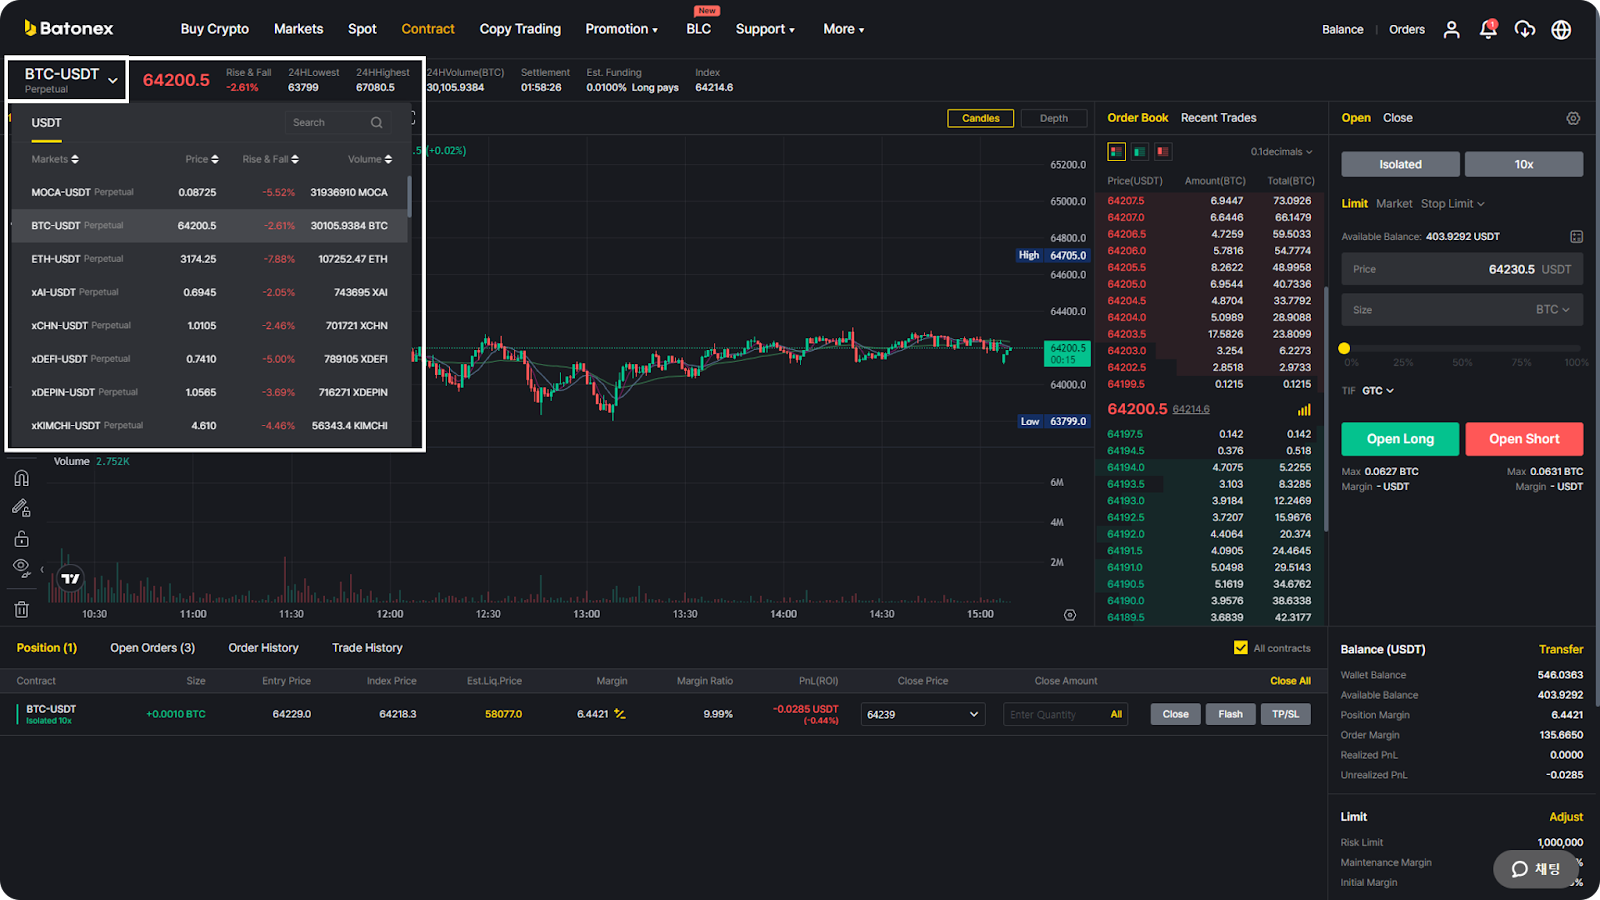The image size is (1600, 900).
Task: Open the notifications bell
Action: click(x=1488, y=29)
